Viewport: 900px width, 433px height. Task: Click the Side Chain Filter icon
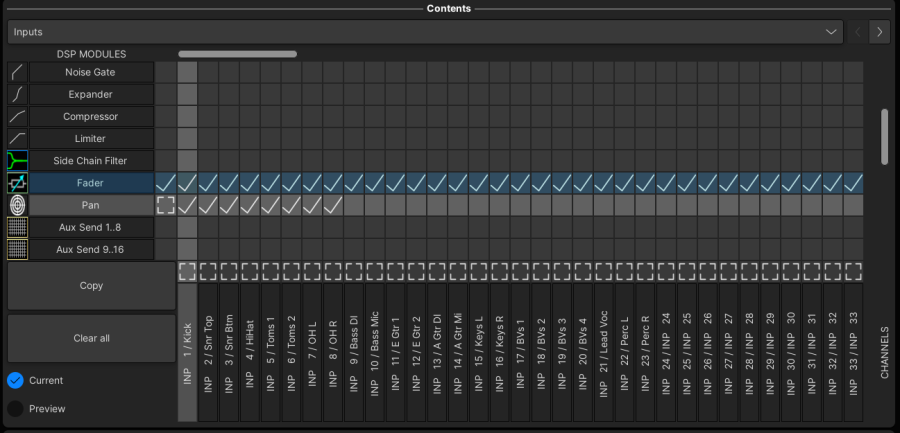(x=18, y=160)
